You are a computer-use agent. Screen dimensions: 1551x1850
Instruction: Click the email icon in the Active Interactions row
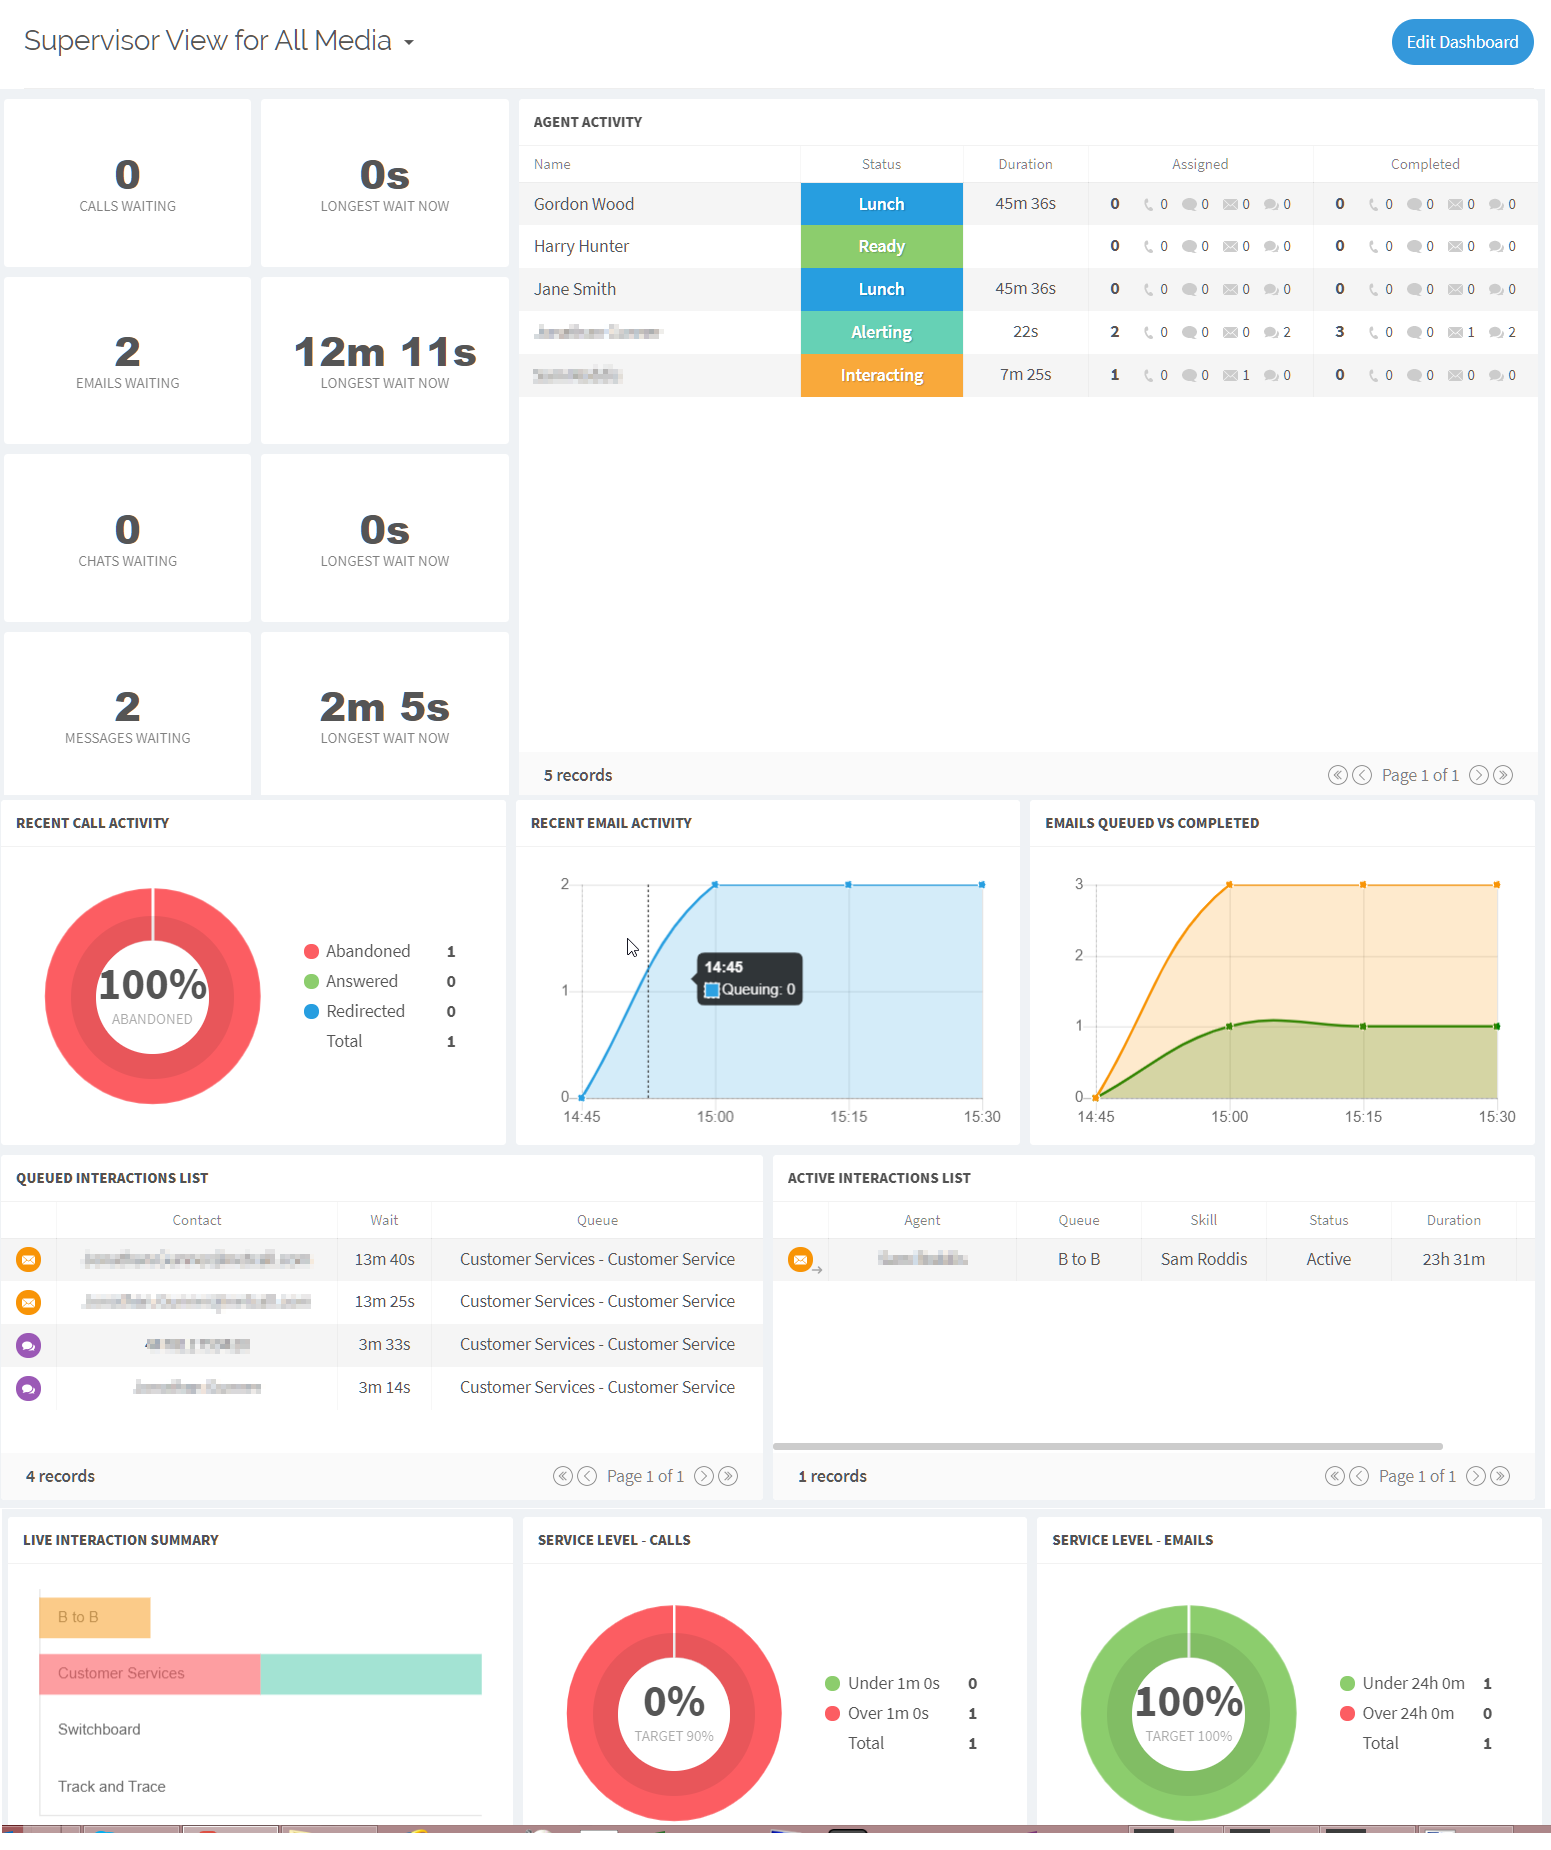tap(801, 1259)
